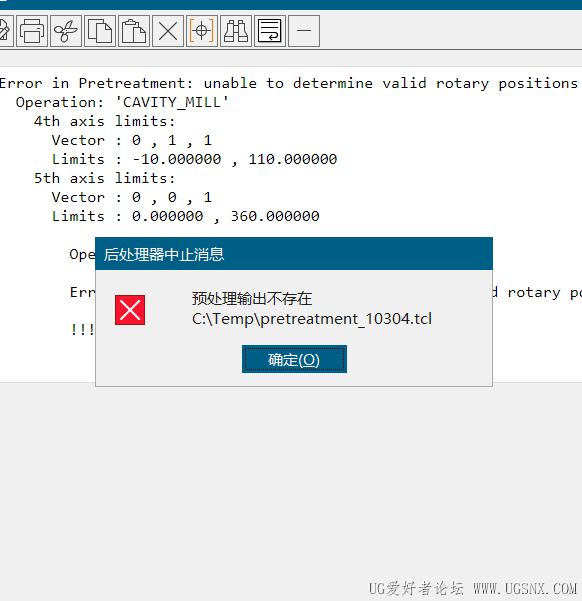Click the printer icon in the toolbar
Image resolution: width=582 pixels, height=601 pixels.
(x=32, y=31)
